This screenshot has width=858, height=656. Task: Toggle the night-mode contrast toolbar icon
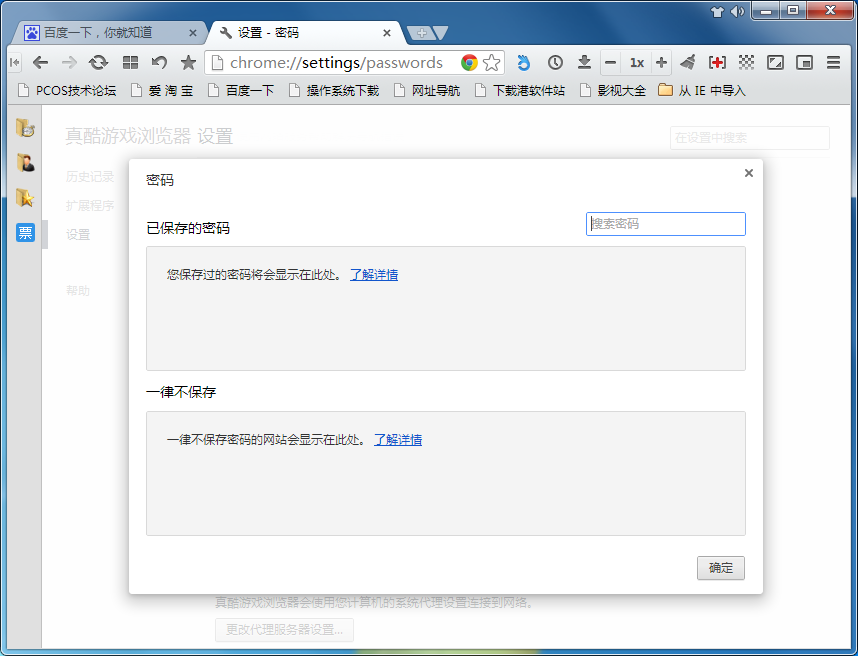(x=774, y=62)
